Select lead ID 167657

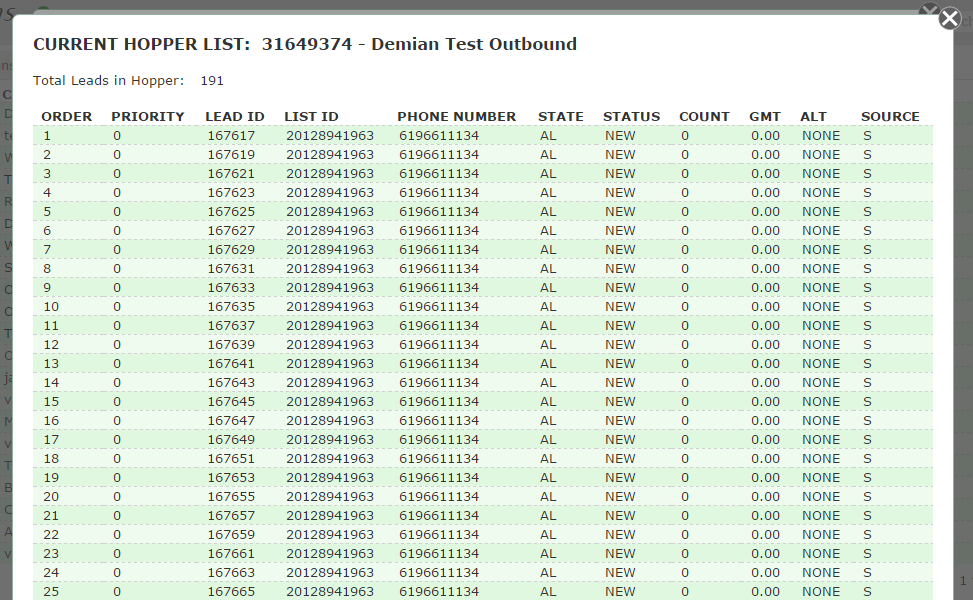[x=231, y=516]
